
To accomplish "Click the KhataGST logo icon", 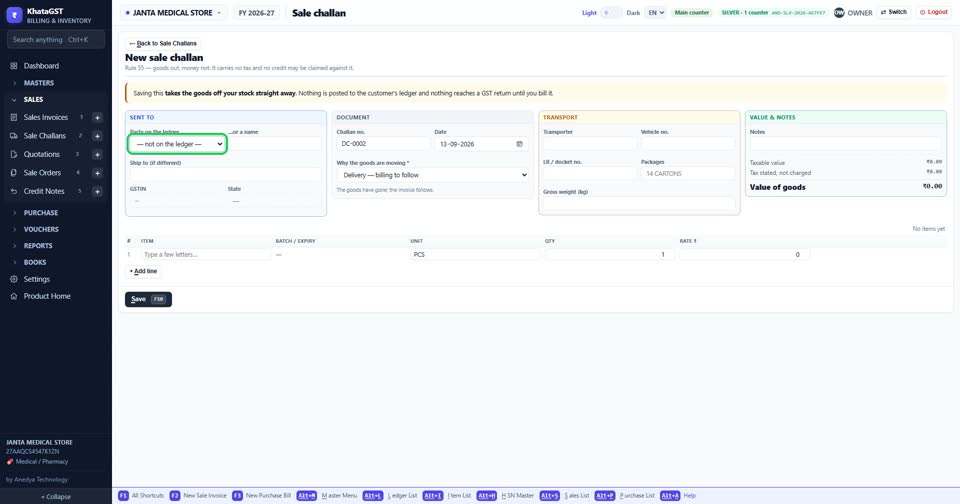I will [14, 15].
